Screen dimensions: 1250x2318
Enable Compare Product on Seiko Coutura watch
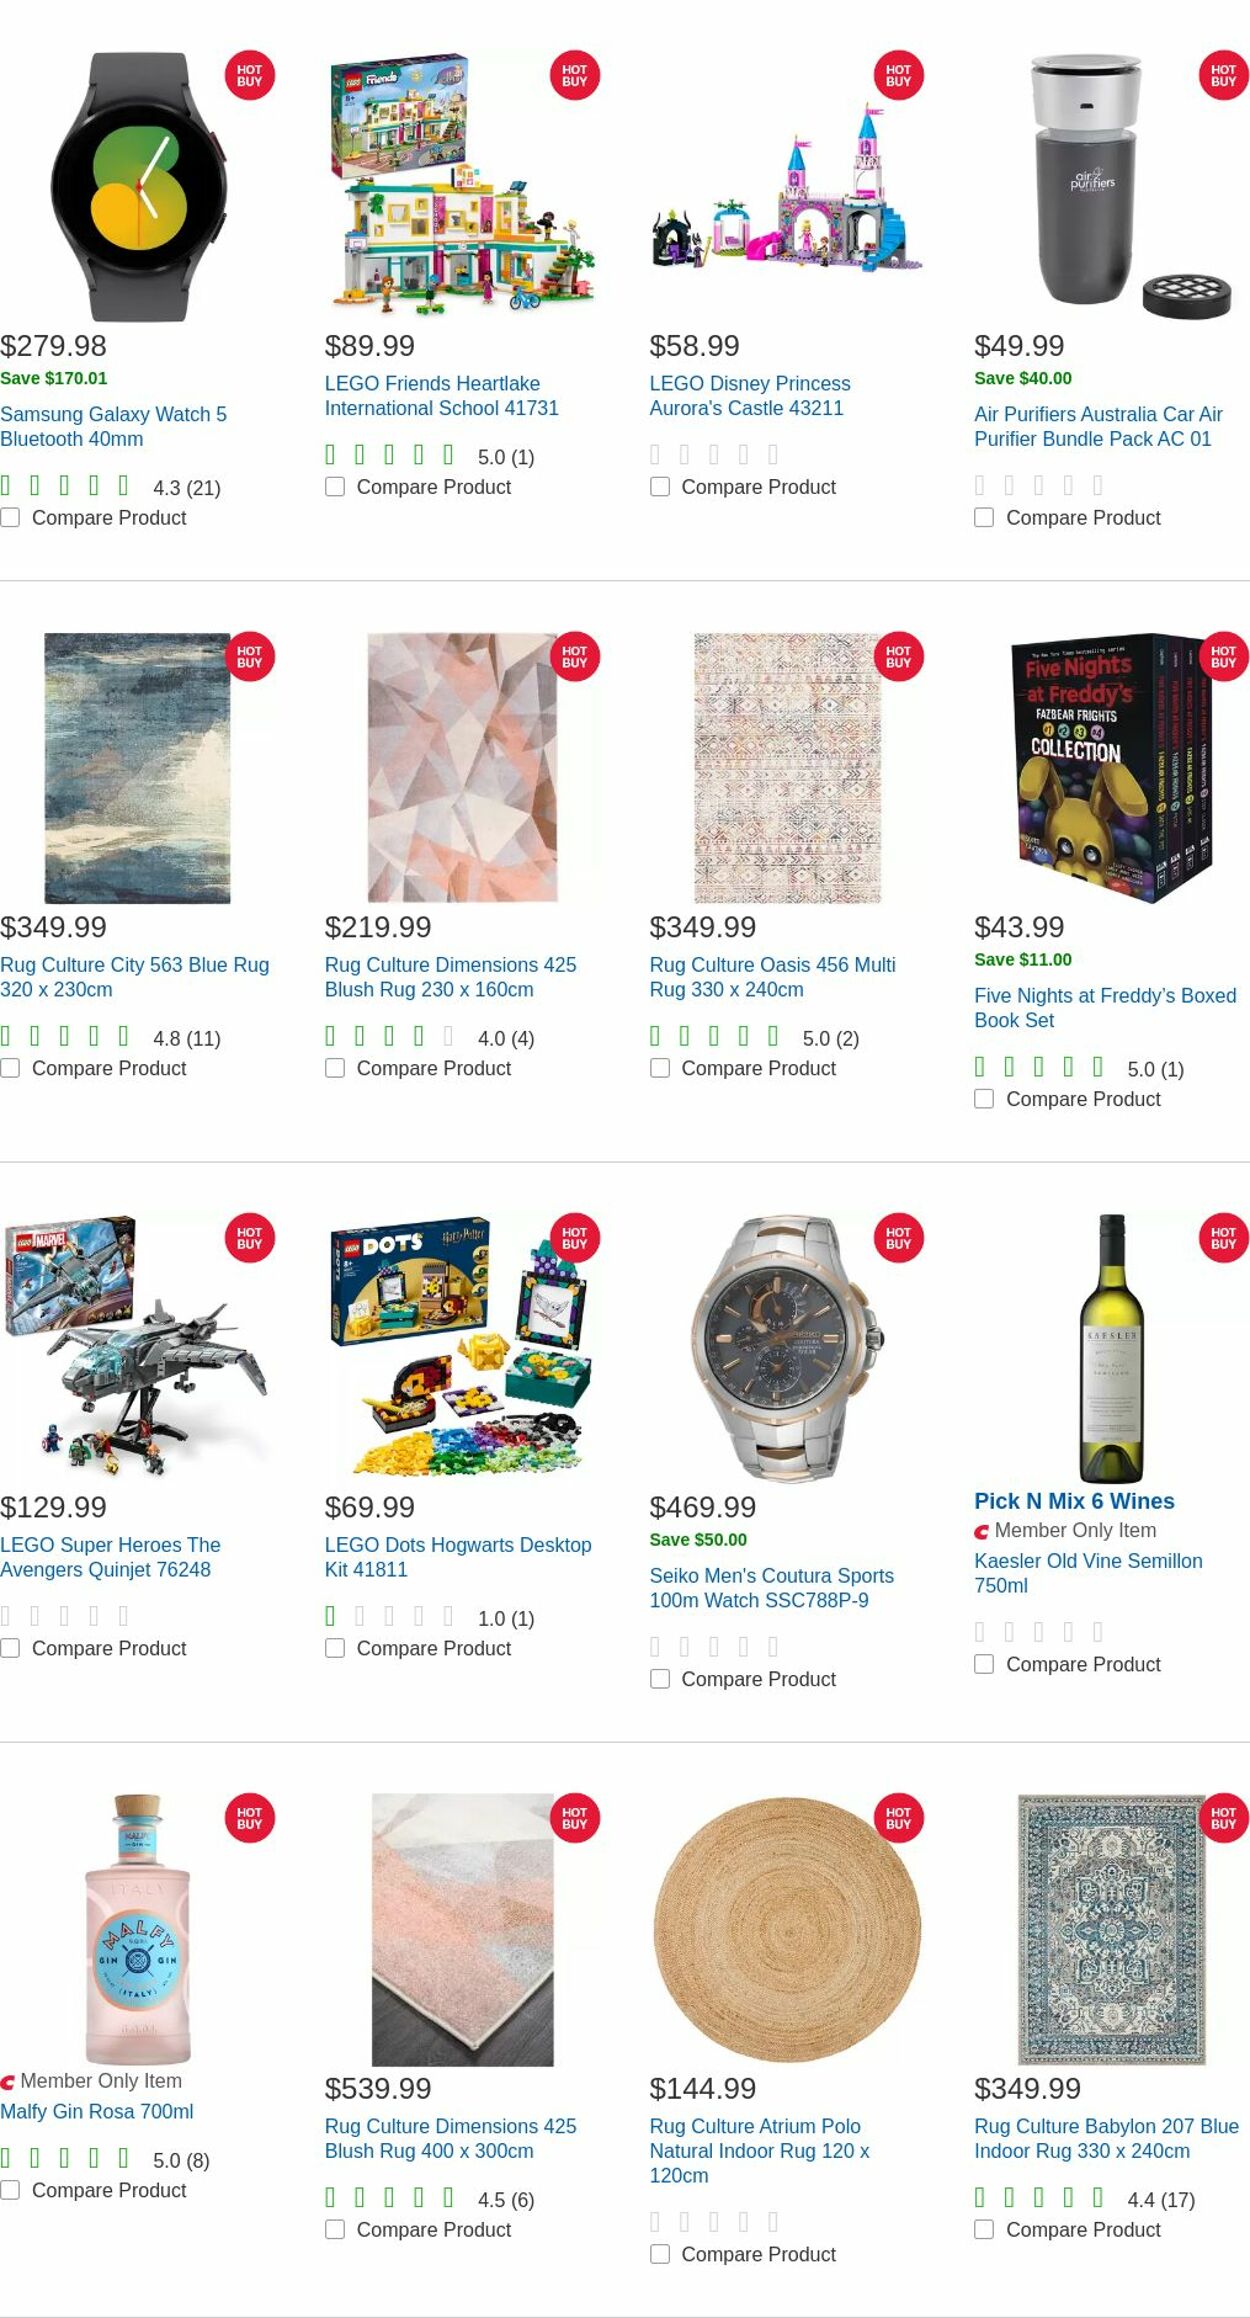pos(659,1679)
